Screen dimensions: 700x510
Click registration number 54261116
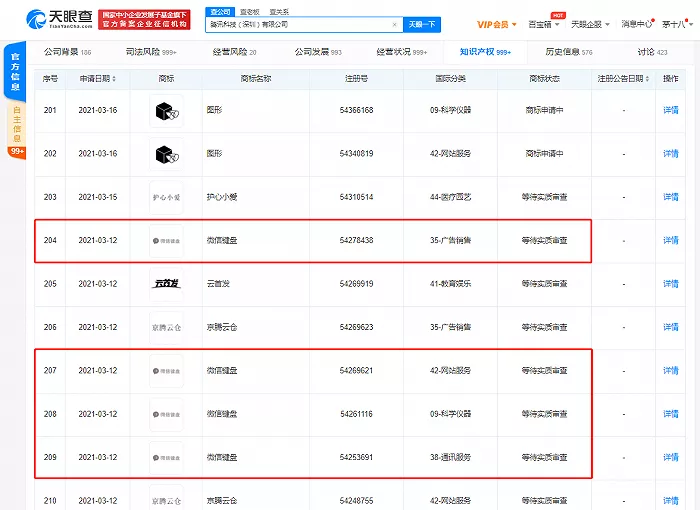coord(356,414)
